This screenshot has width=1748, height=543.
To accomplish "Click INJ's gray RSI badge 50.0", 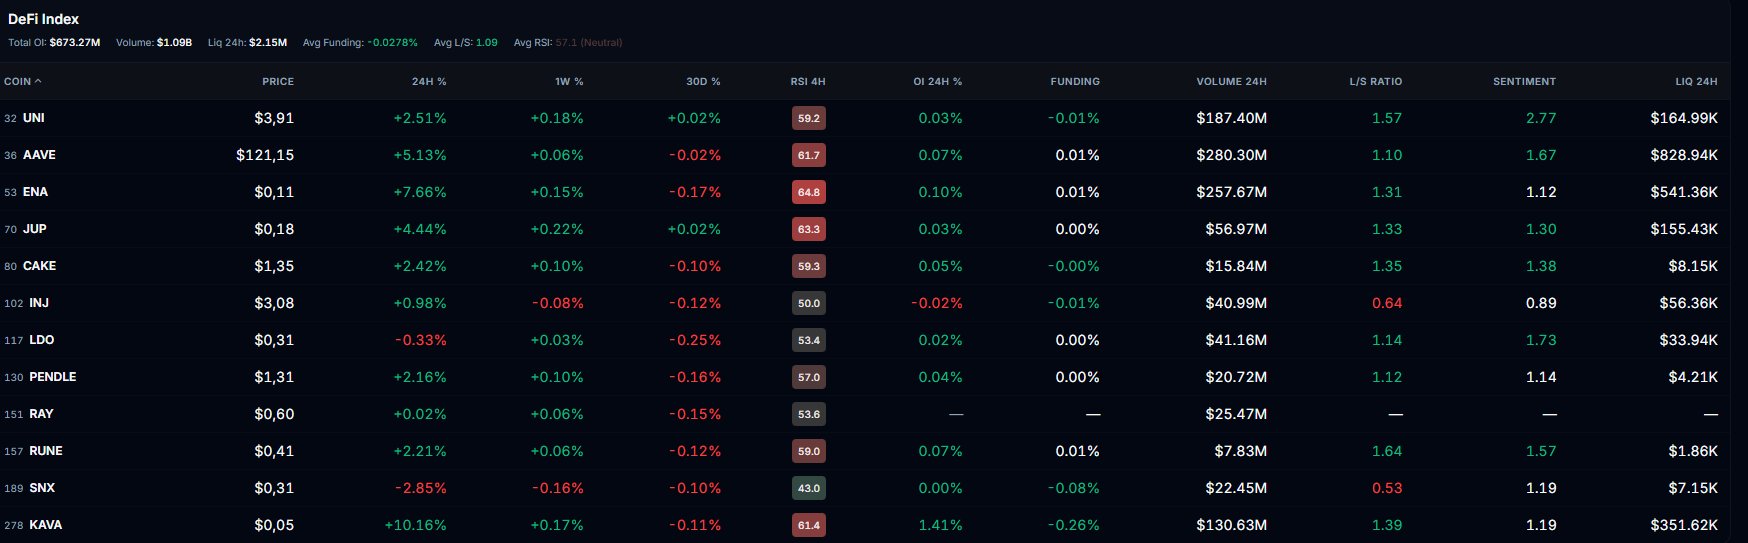I will 809,303.
